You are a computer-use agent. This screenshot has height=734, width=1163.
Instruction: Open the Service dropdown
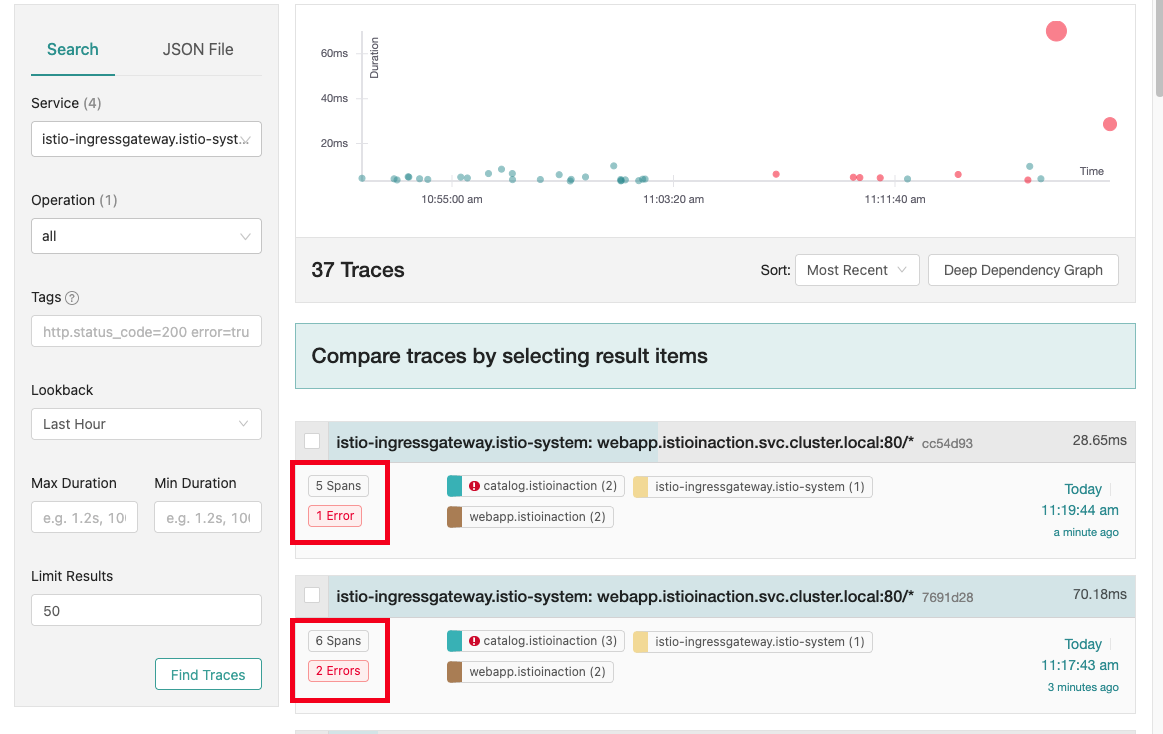[x=146, y=139]
